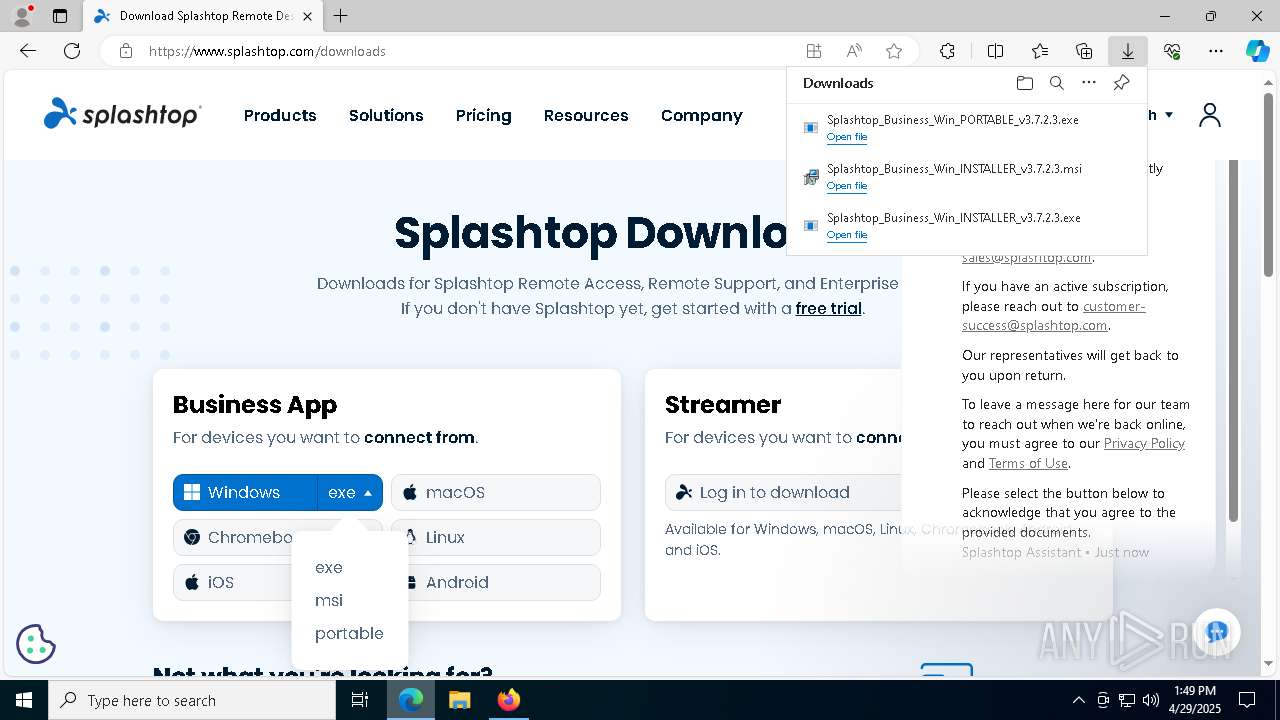This screenshot has width=1280, height=720.
Task: Open the Edge app available icon in address bar
Action: point(814,51)
